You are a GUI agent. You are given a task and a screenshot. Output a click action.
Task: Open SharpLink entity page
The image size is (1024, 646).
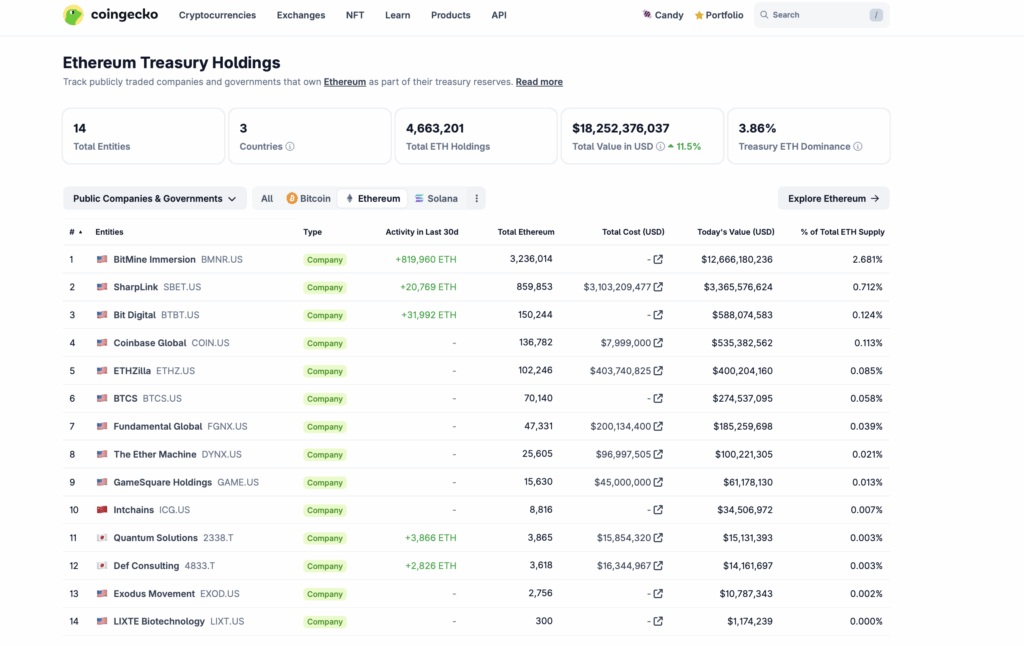136,287
